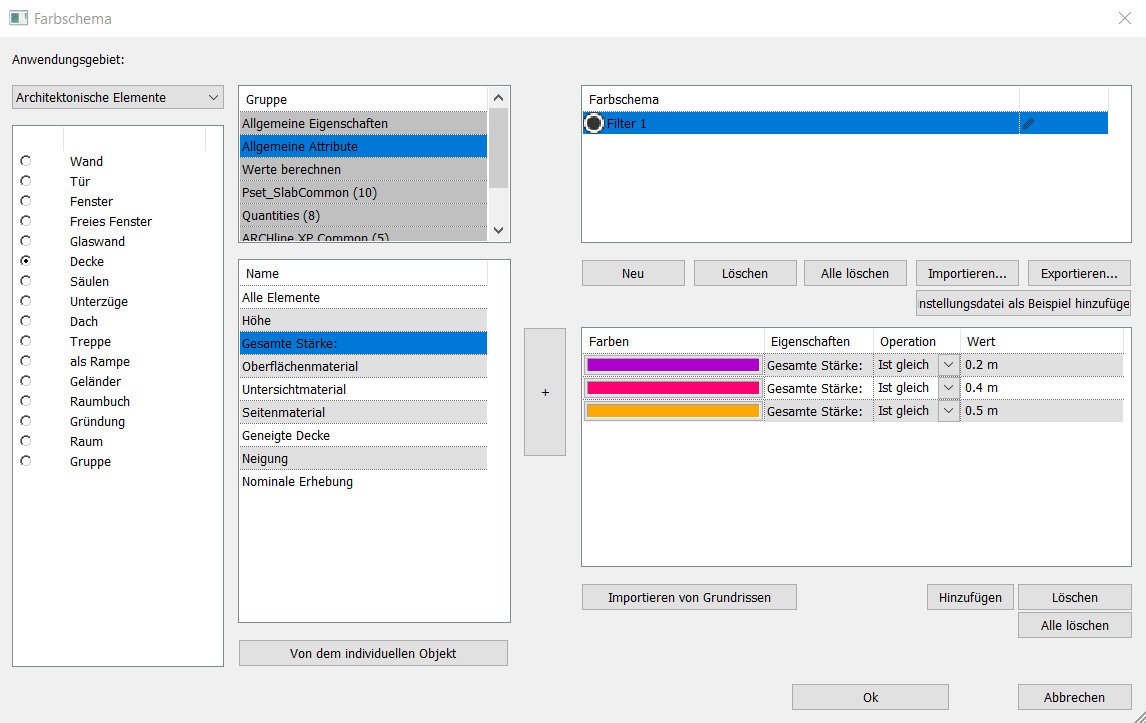This screenshot has height=723, width=1146.
Task: Open the Architektonische Elemente dropdown
Action: (x=118, y=97)
